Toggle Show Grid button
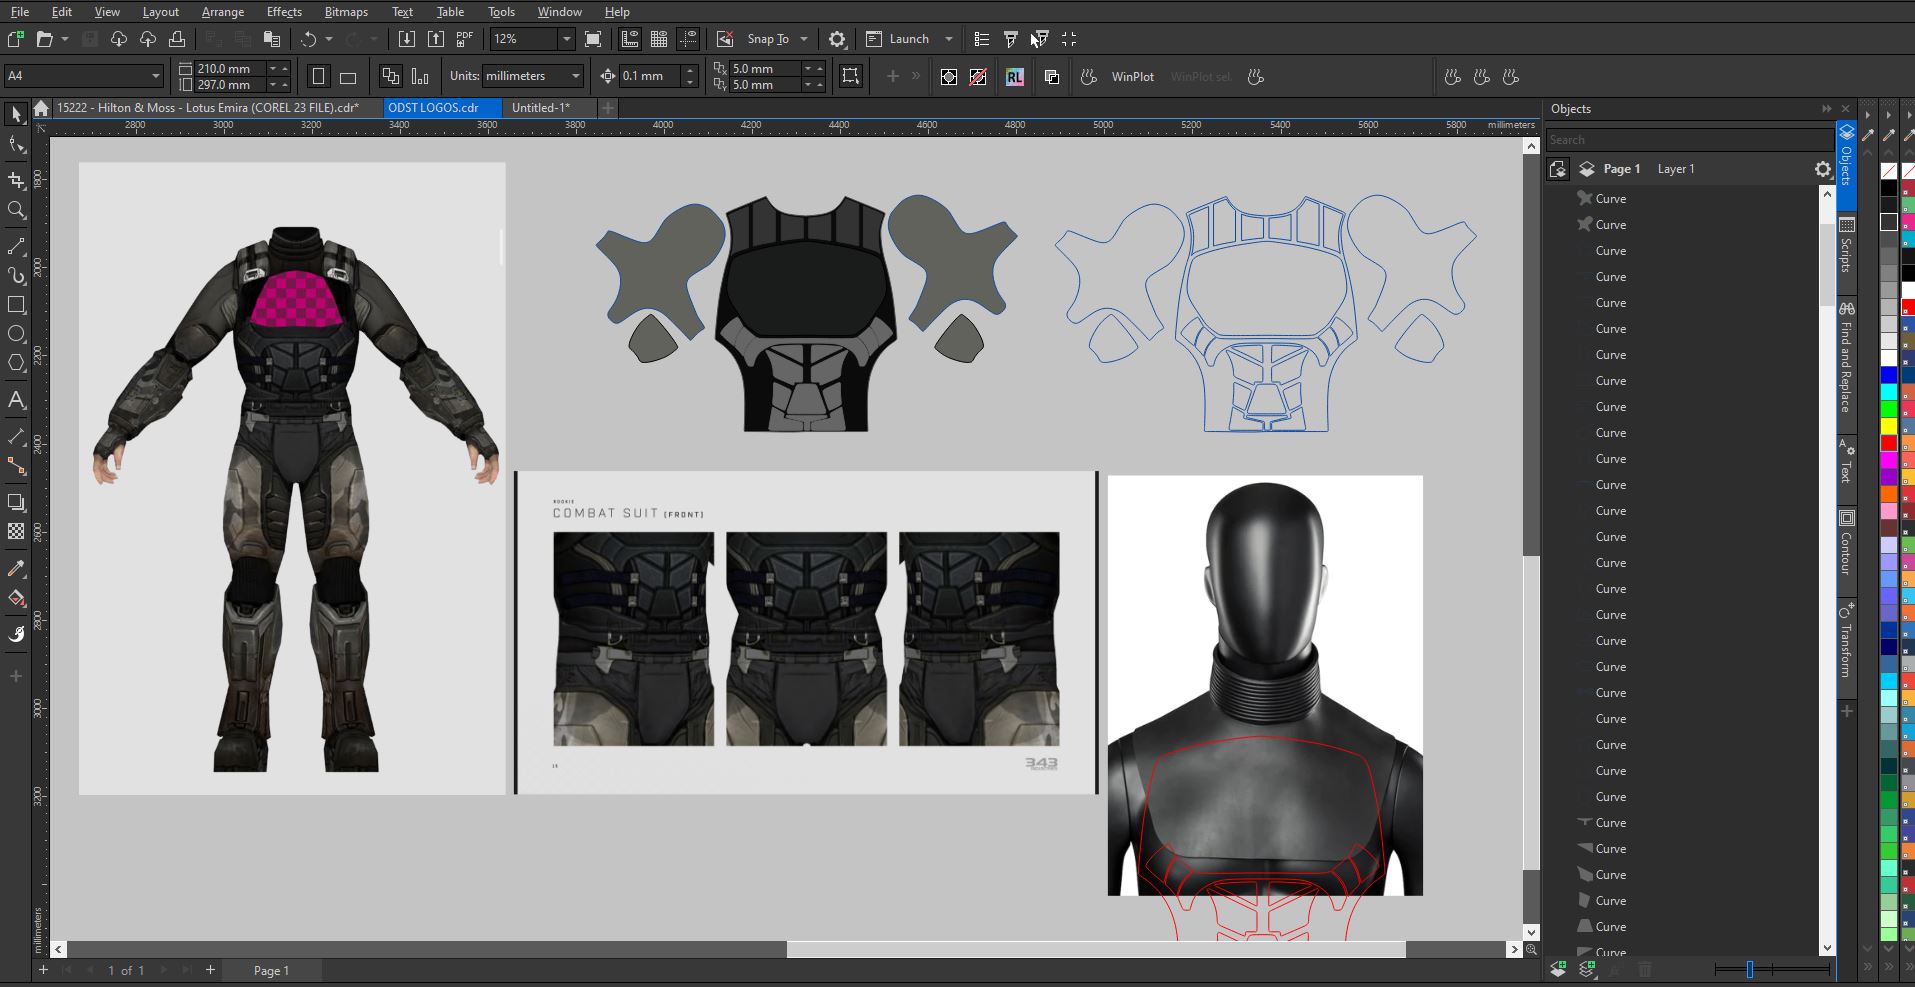 [659, 39]
